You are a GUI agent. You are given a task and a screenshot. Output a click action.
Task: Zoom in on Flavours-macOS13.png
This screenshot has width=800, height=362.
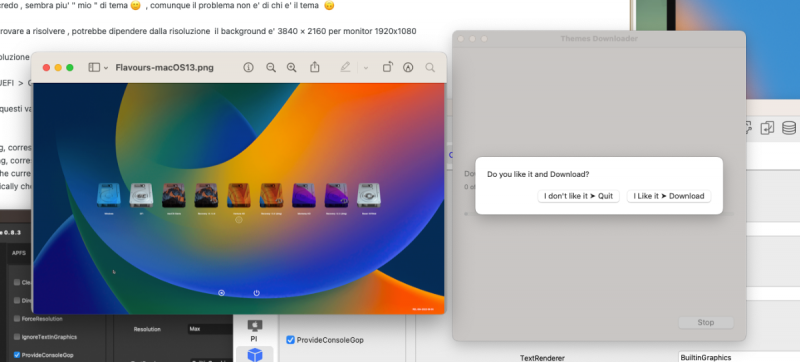click(291, 67)
